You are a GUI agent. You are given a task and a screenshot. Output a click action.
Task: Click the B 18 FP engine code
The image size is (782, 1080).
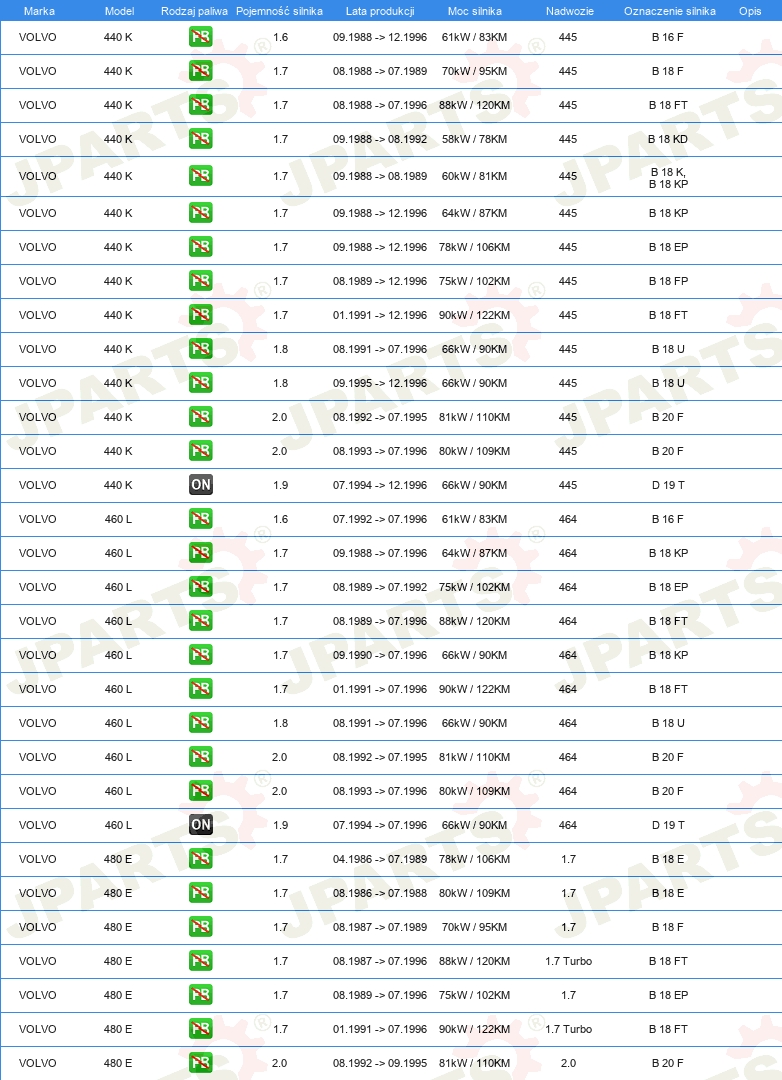(x=668, y=281)
